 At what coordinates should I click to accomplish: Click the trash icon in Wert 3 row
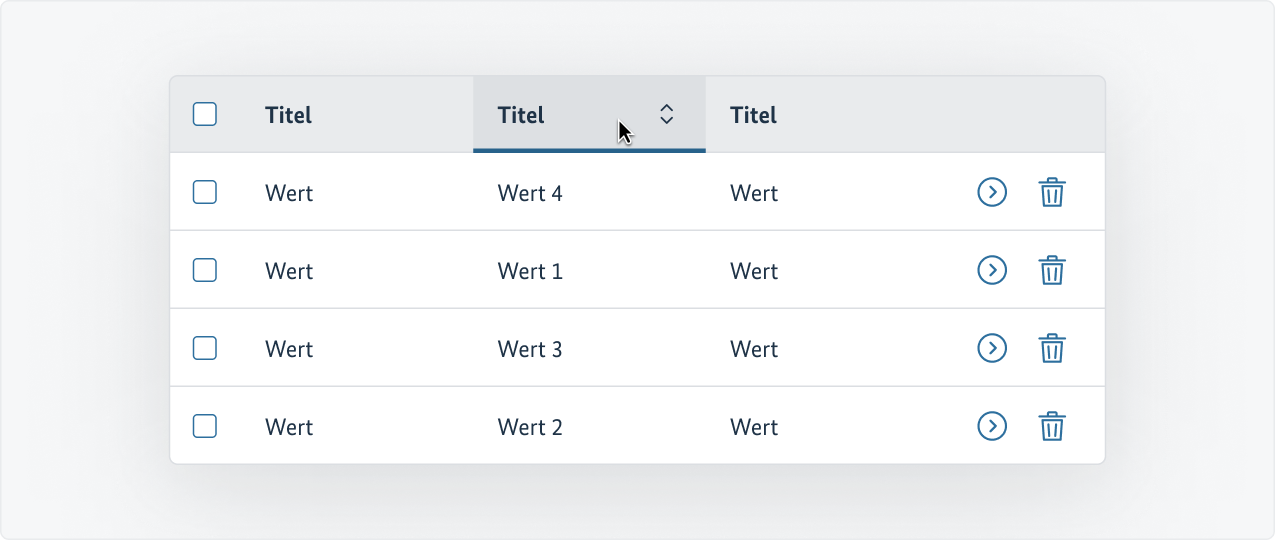coord(1052,348)
